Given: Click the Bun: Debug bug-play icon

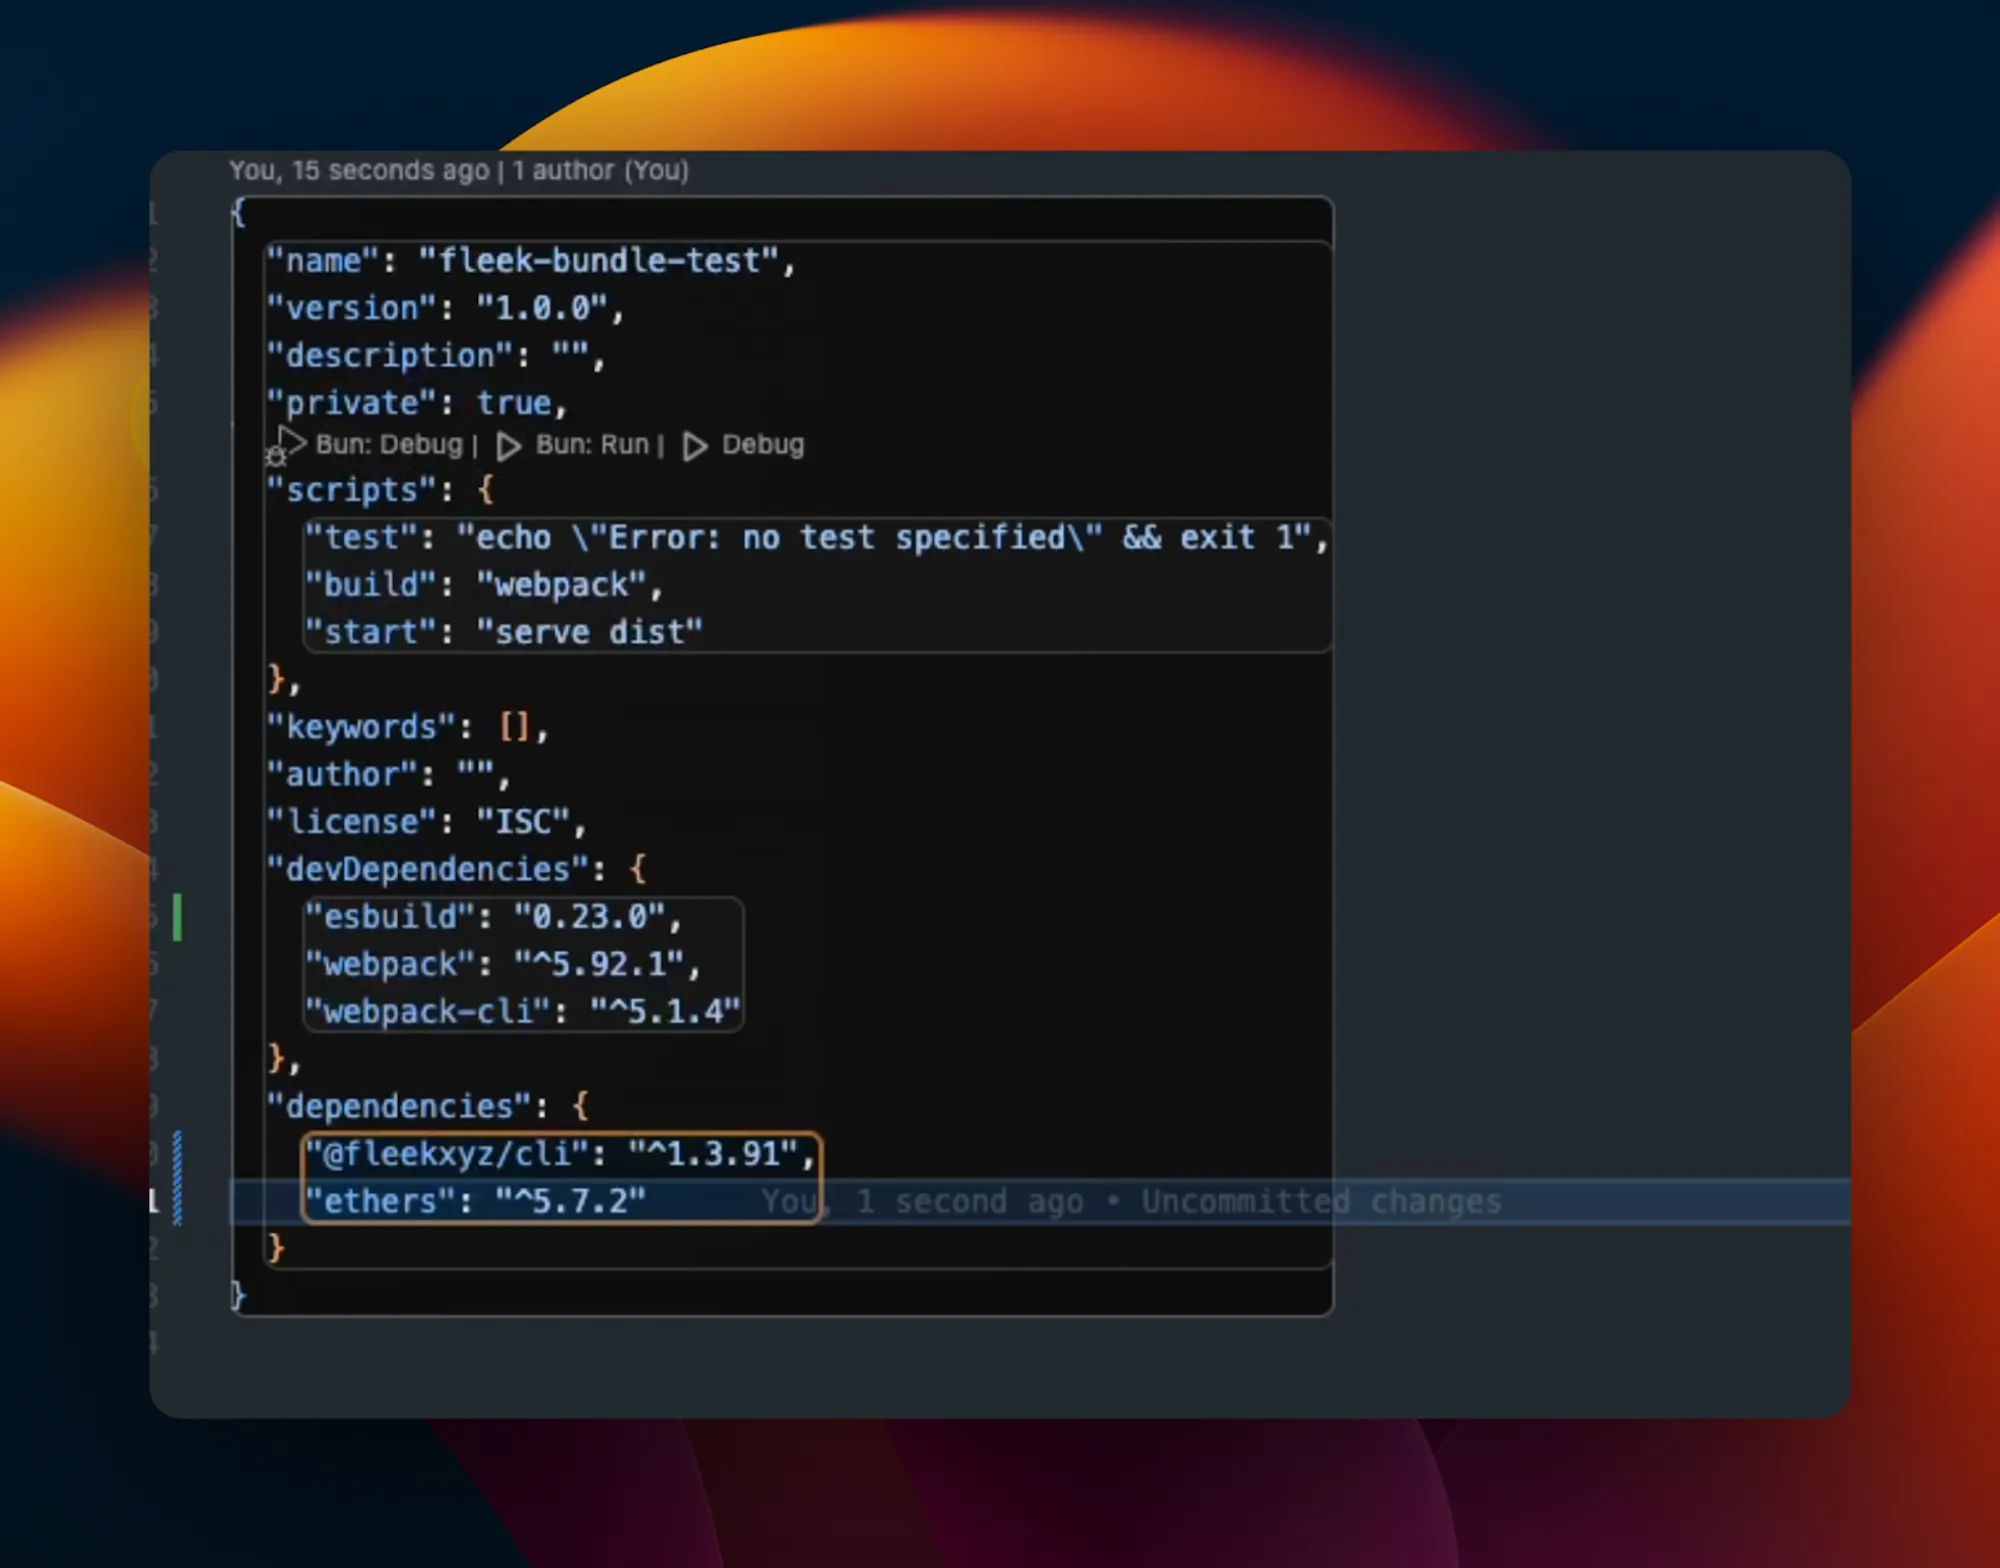Looking at the screenshot, I should click(x=286, y=446).
